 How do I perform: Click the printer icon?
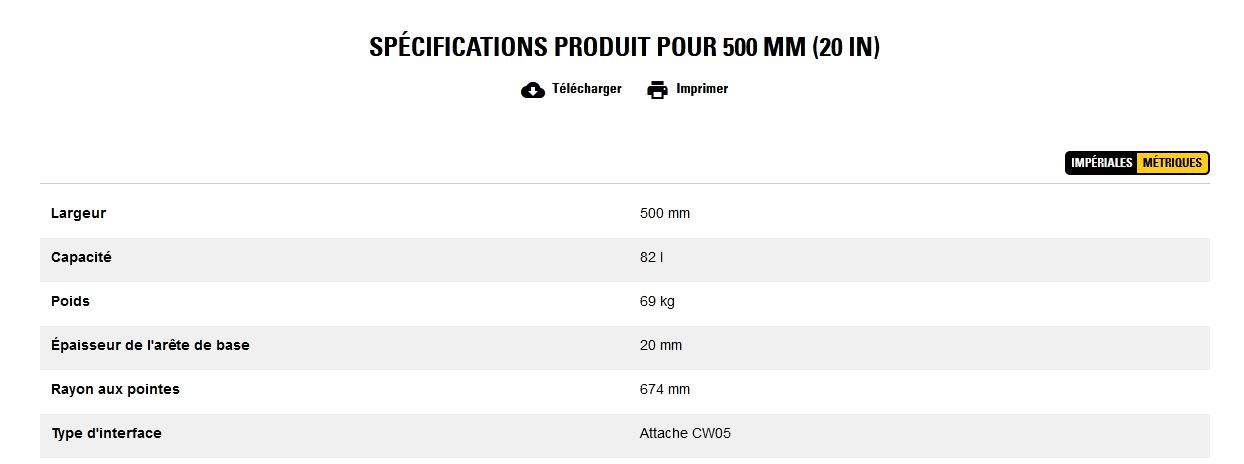[x=657, y=90]
